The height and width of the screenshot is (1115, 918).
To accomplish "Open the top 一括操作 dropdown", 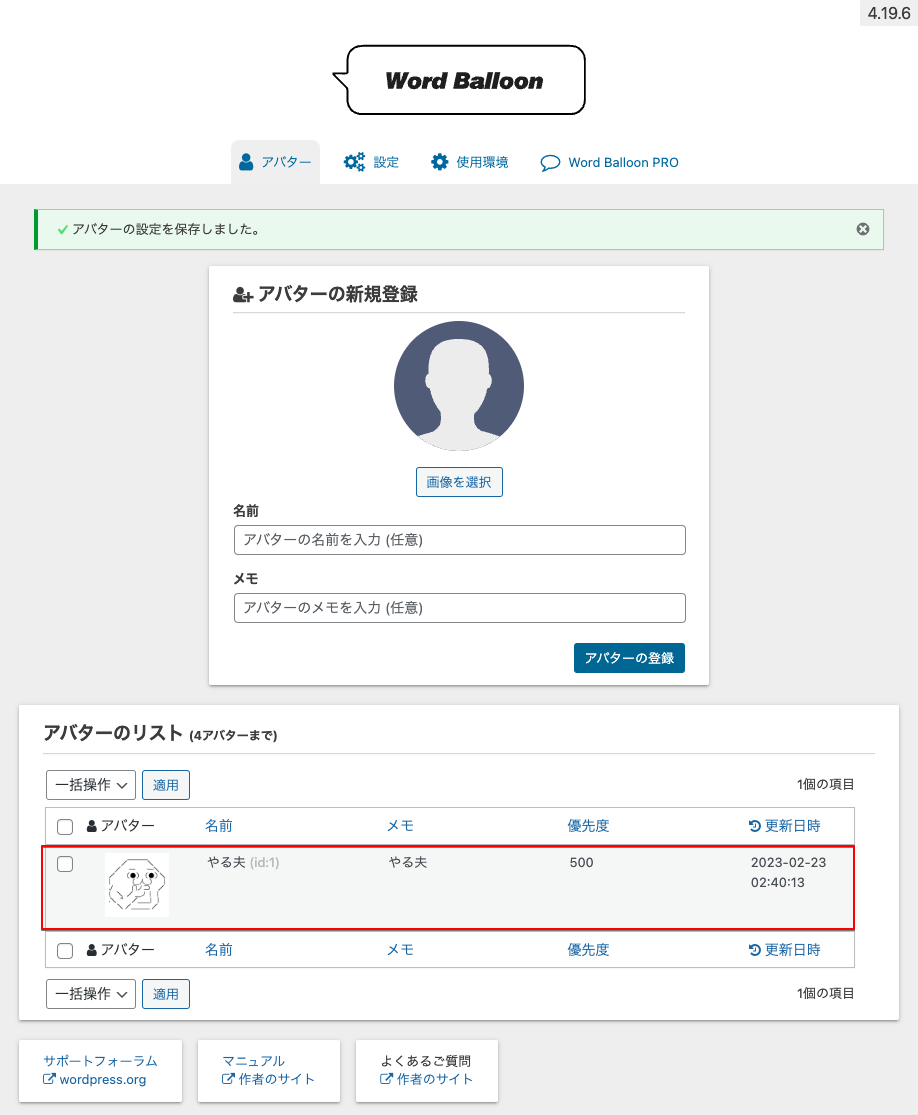I will [x=91, y=785].
